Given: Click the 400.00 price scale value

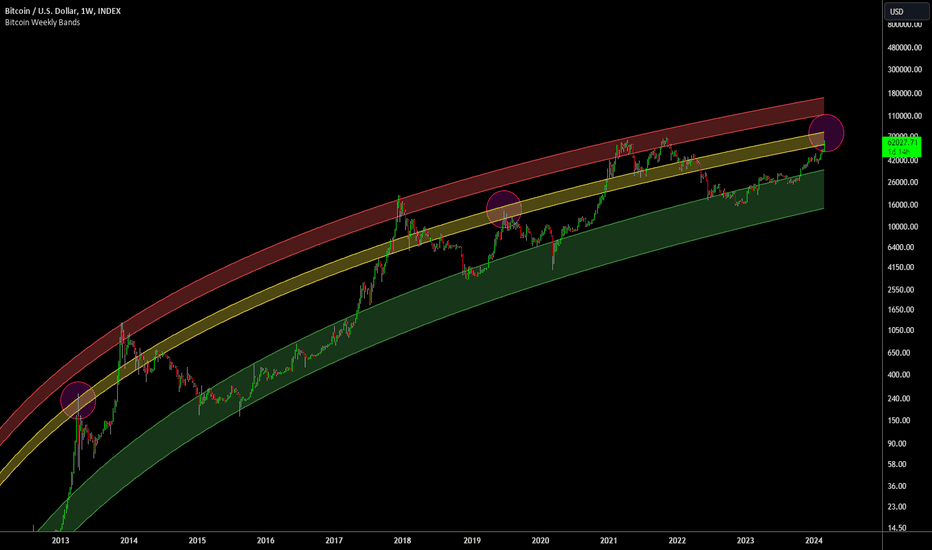Looking at the screenshot, I should (899, 375).
